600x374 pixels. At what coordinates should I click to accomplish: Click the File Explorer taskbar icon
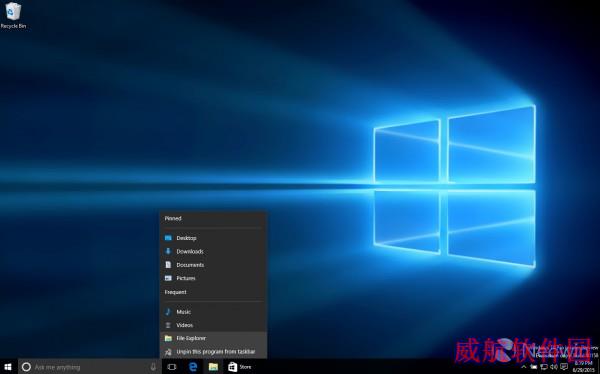click(213, 367)
